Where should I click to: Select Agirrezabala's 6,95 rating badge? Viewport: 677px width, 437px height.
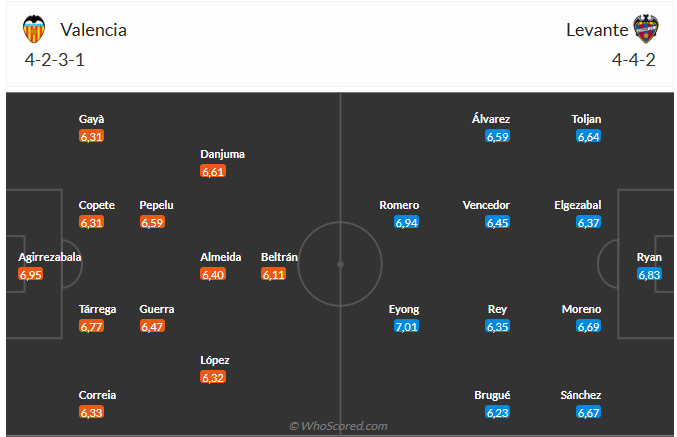[30, 274]
